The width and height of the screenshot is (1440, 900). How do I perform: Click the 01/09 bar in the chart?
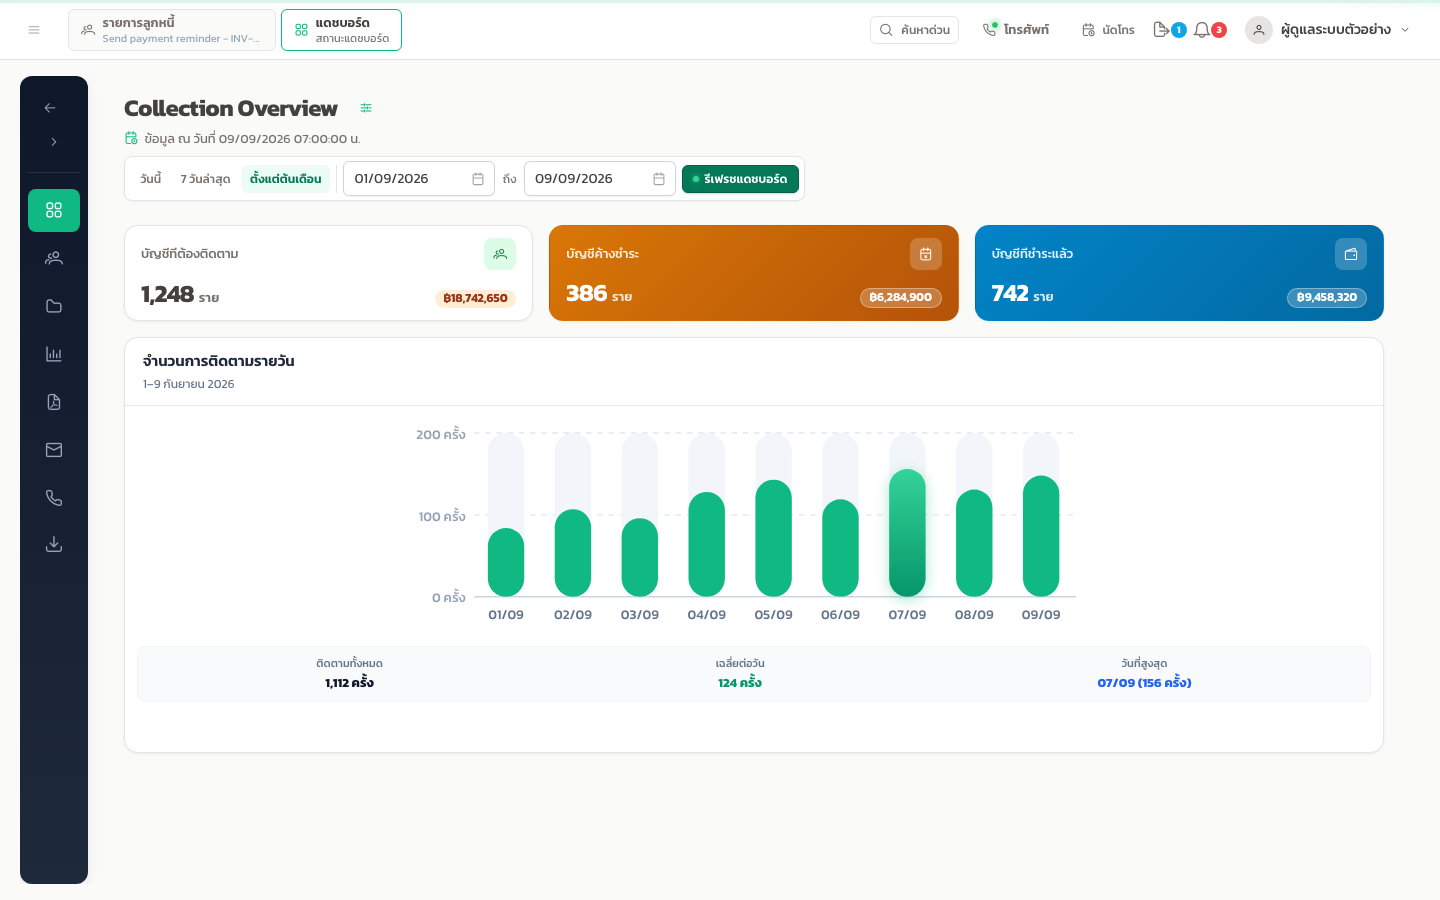click(x=506, y=563)
